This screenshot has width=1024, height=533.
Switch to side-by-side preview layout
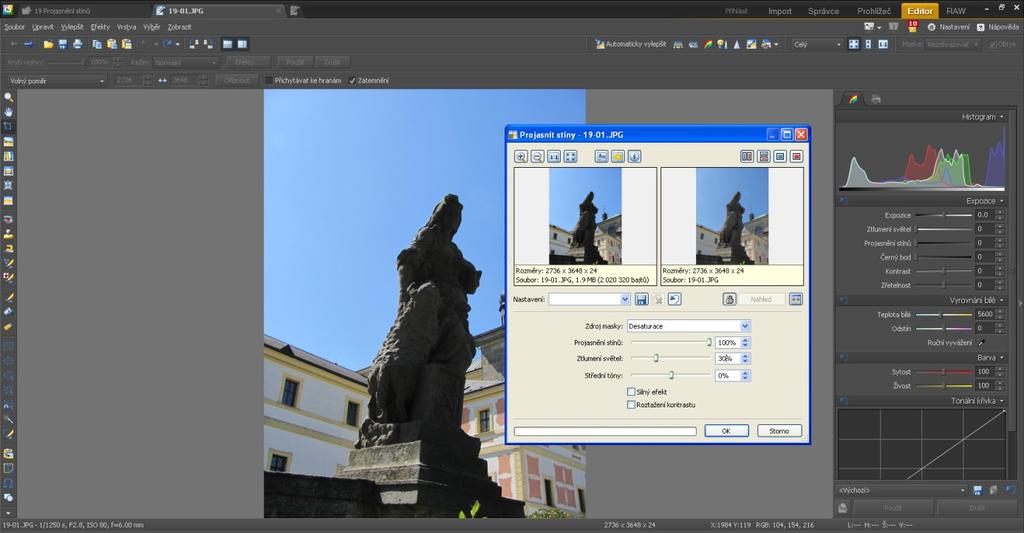(x=747, y=157)
